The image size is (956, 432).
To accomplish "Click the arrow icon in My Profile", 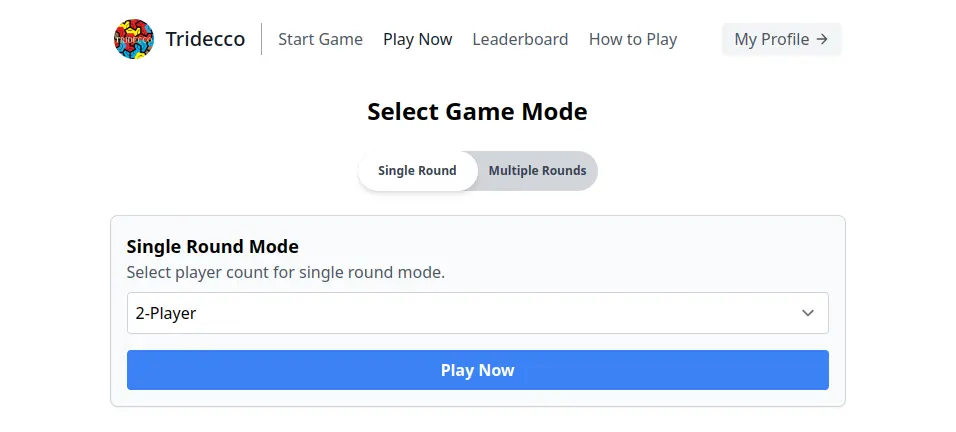I will [822, 39].
